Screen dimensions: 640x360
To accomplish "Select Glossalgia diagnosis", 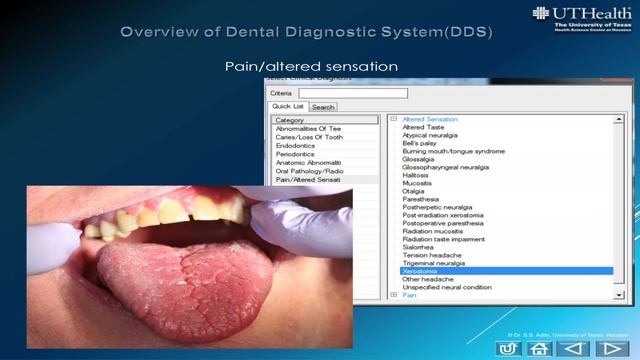I will (x=418, y=159).
